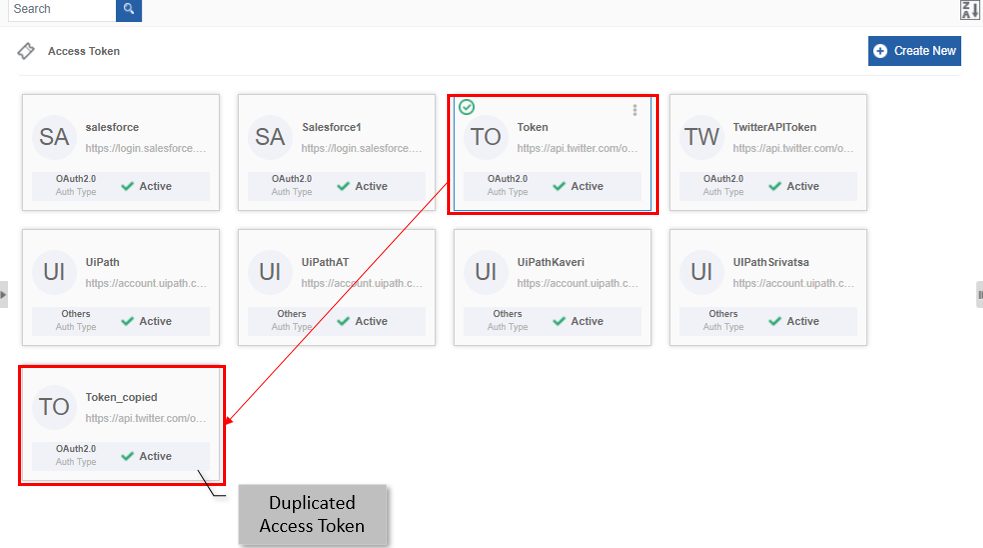
Task: Expand the left side panel arrow
Action: [x=3, y=295]
